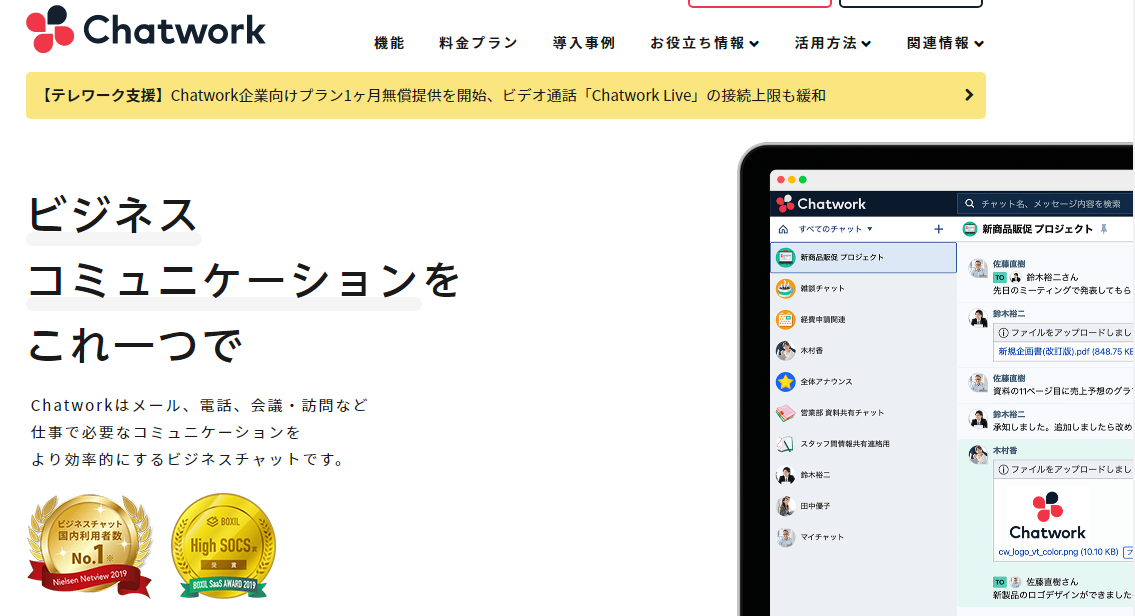Click the home icon in app sidebar
This screenshot has height=616, width=1135.
point(783,229)
